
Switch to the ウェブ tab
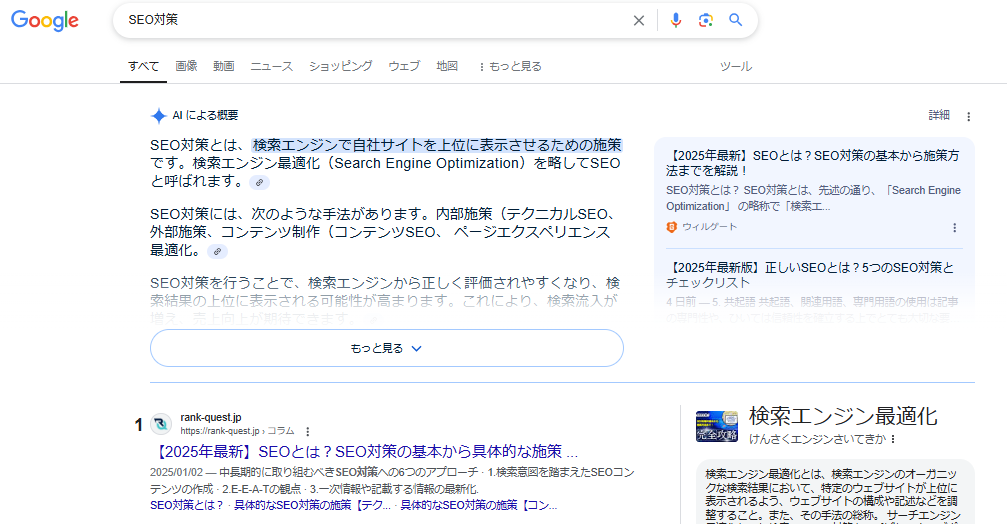[404, 66]
